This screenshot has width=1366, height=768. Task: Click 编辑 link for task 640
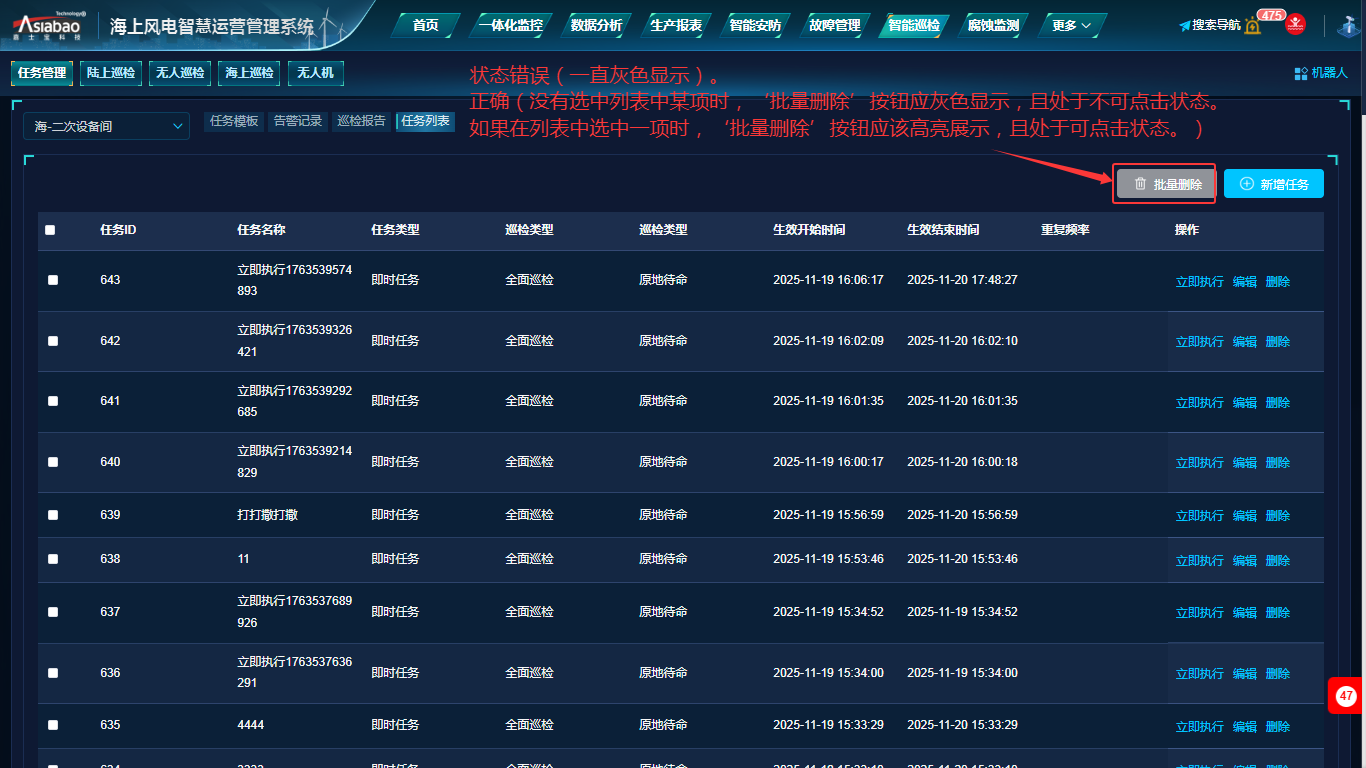point(1244,463)
